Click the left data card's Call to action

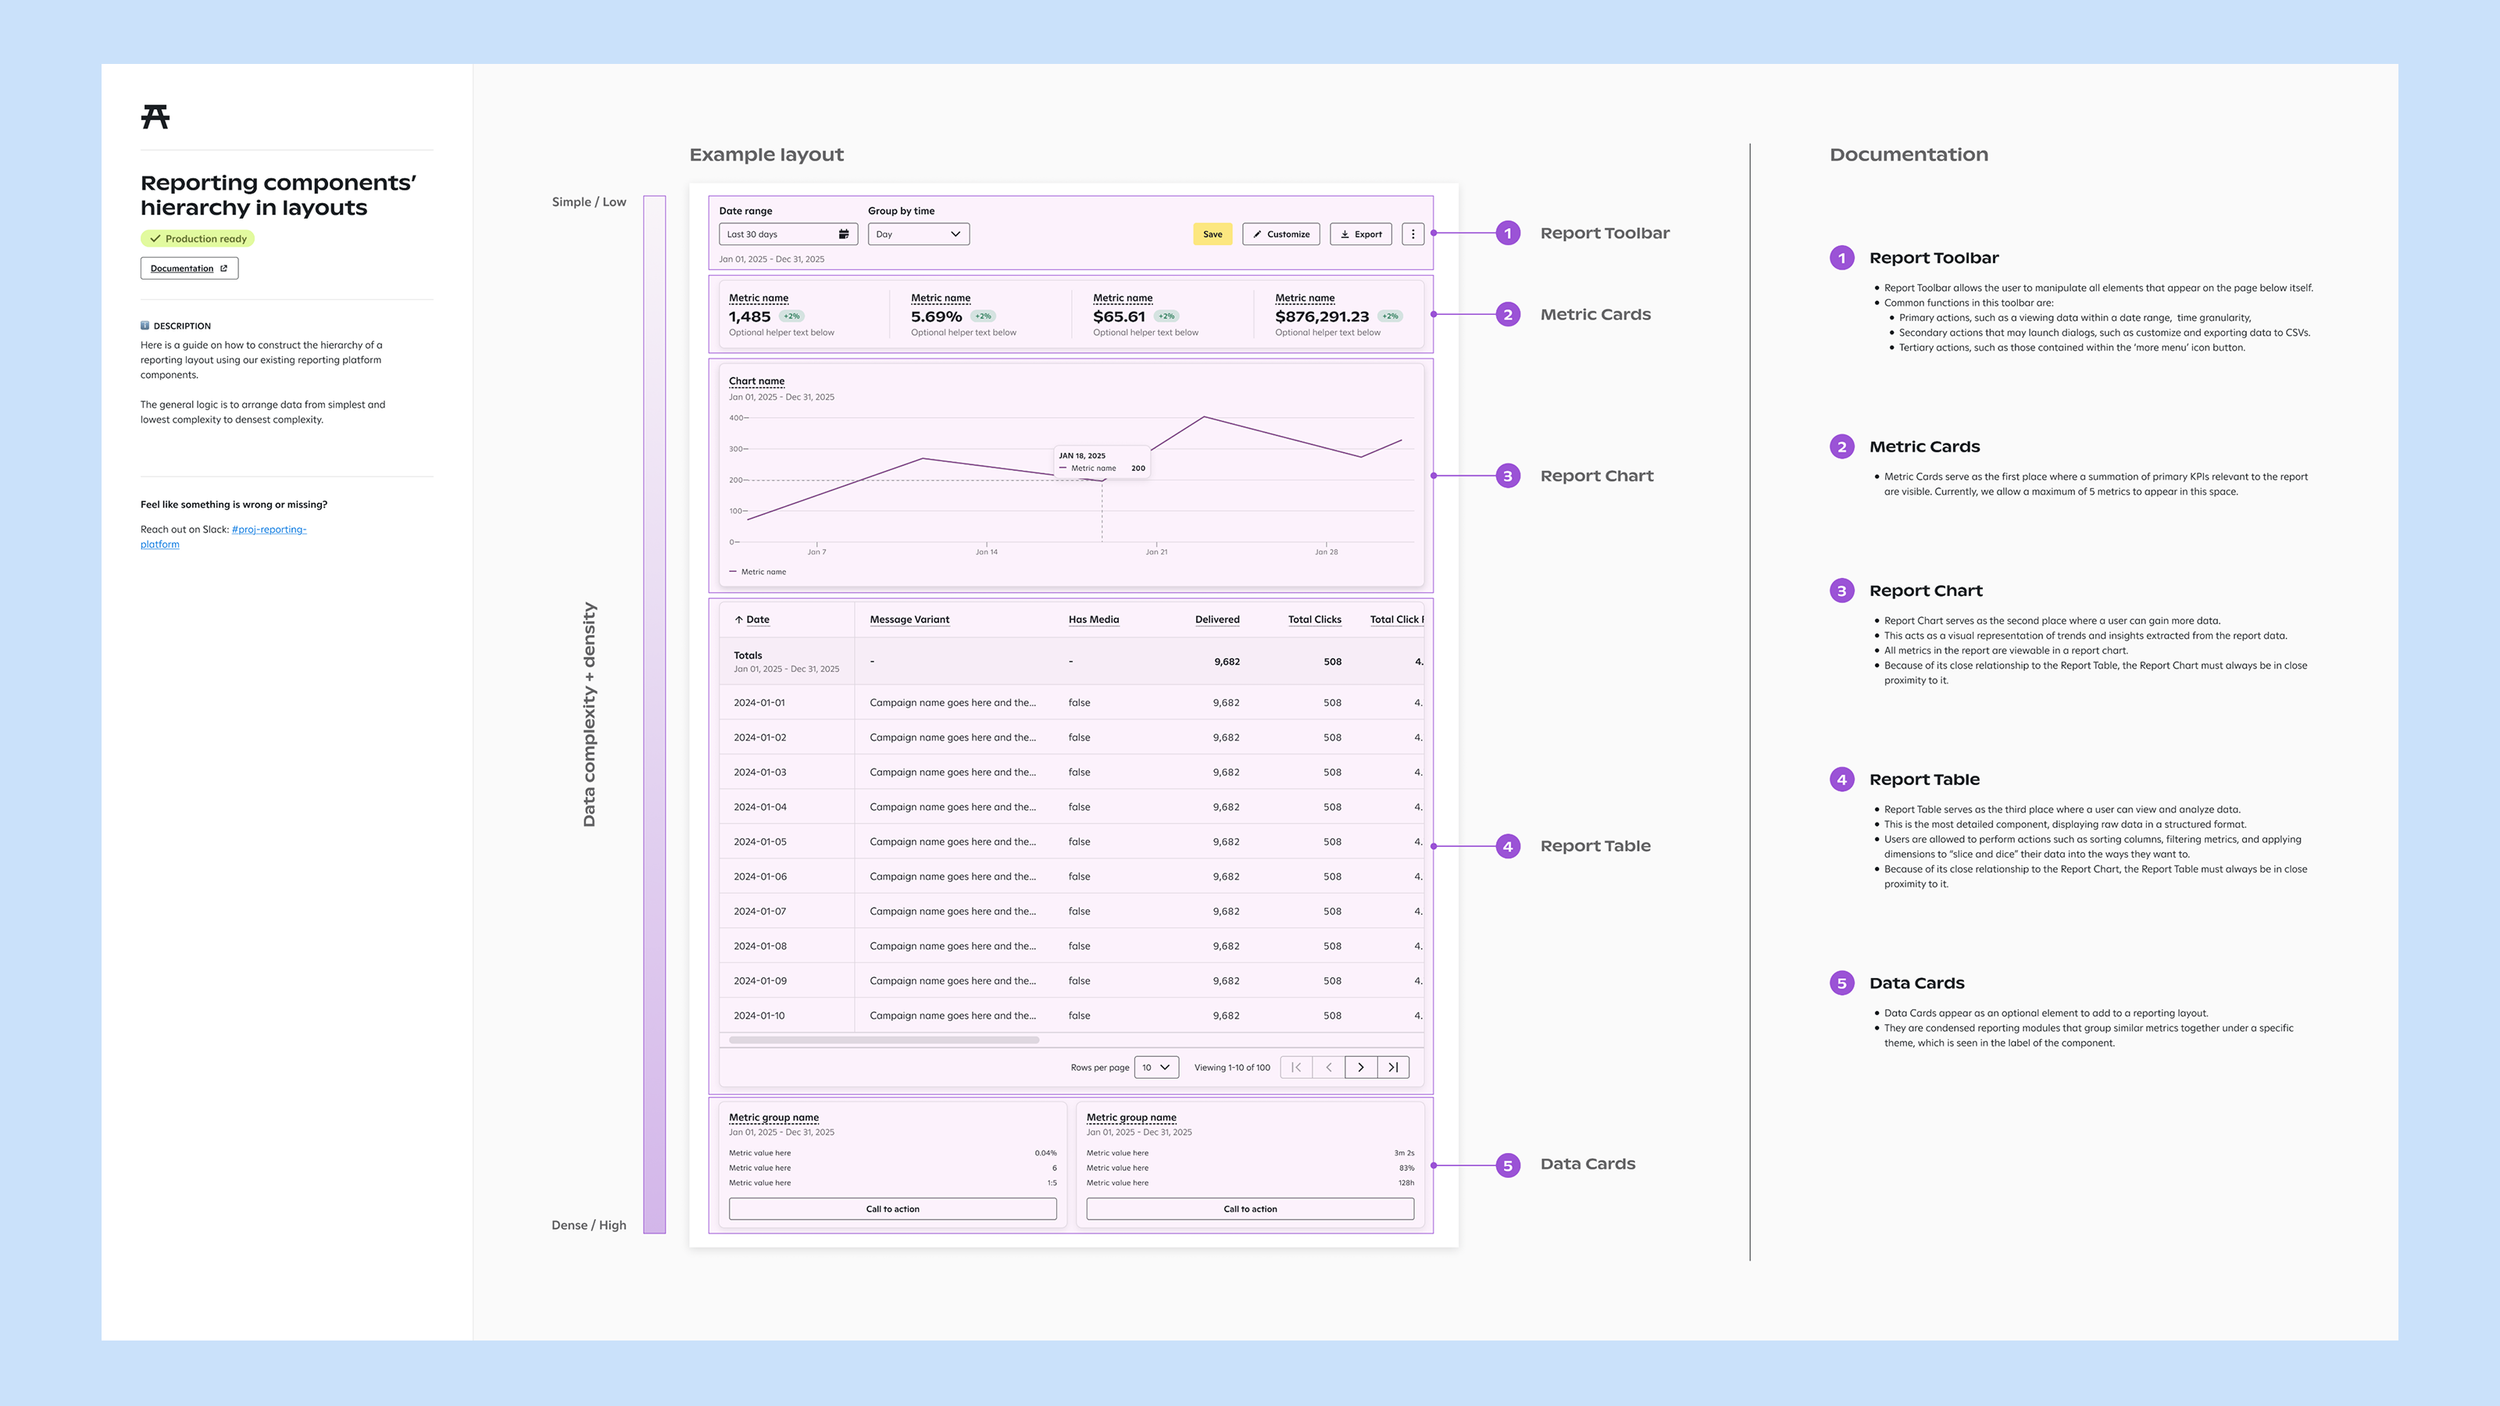(892, 1209)
